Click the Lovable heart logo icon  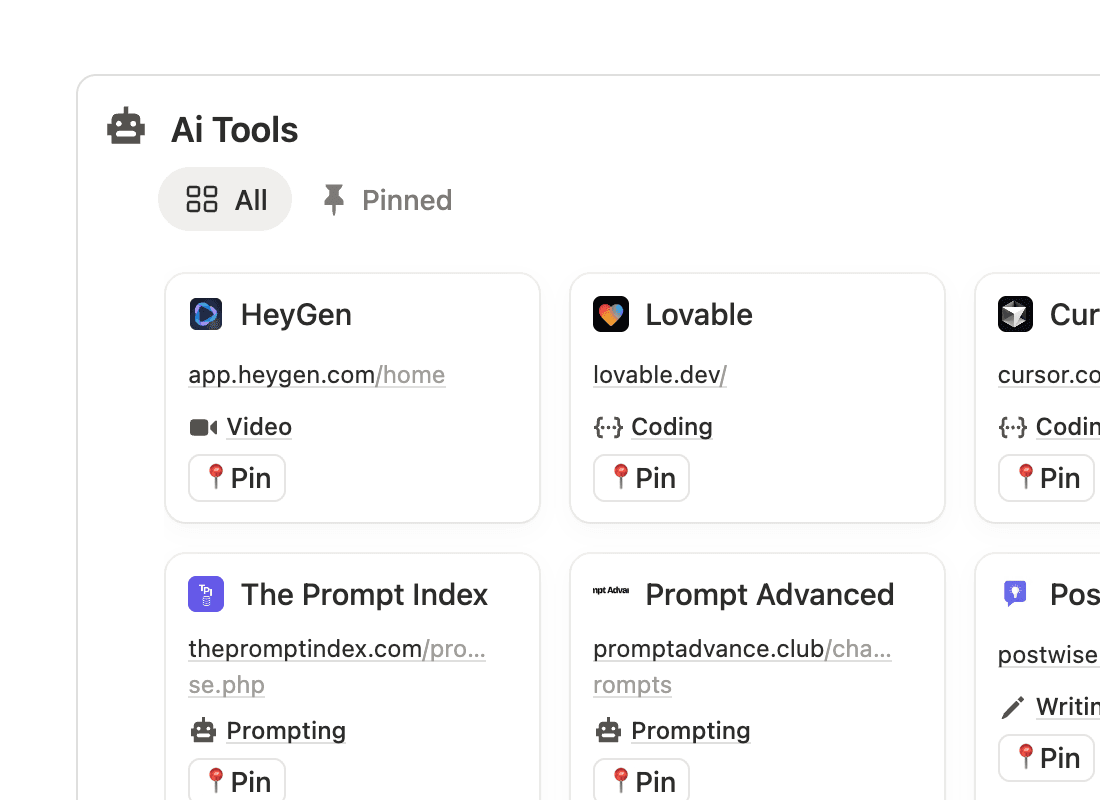[x=611, y=314]
